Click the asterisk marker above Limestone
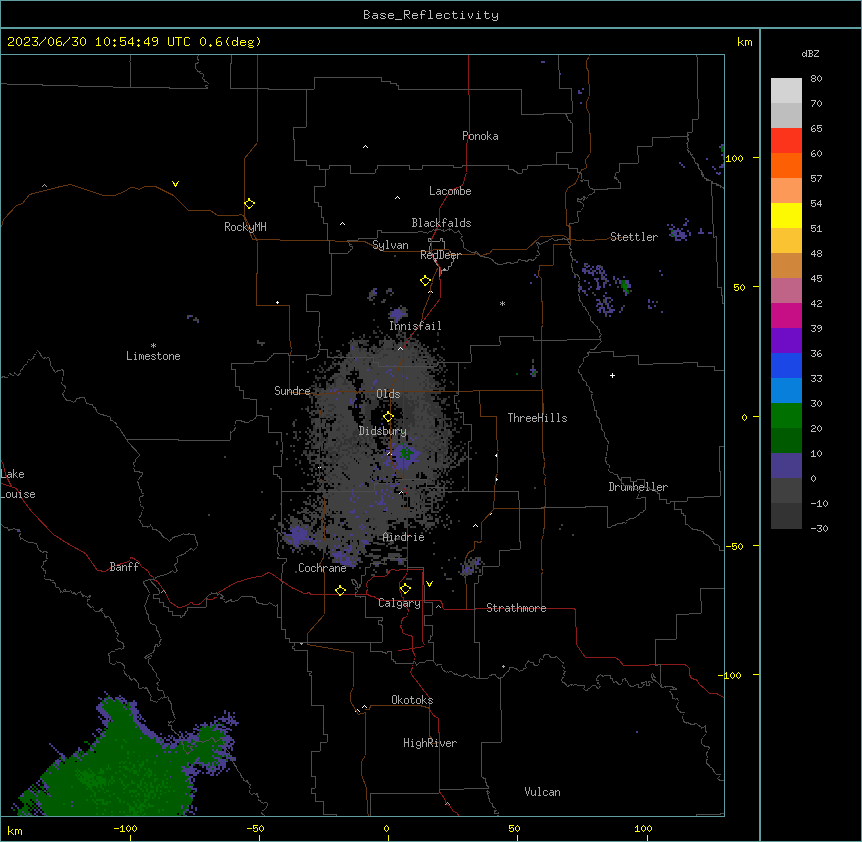Image resolution: width=862 pixels, height=842 pixels. (x=153, y=346)
